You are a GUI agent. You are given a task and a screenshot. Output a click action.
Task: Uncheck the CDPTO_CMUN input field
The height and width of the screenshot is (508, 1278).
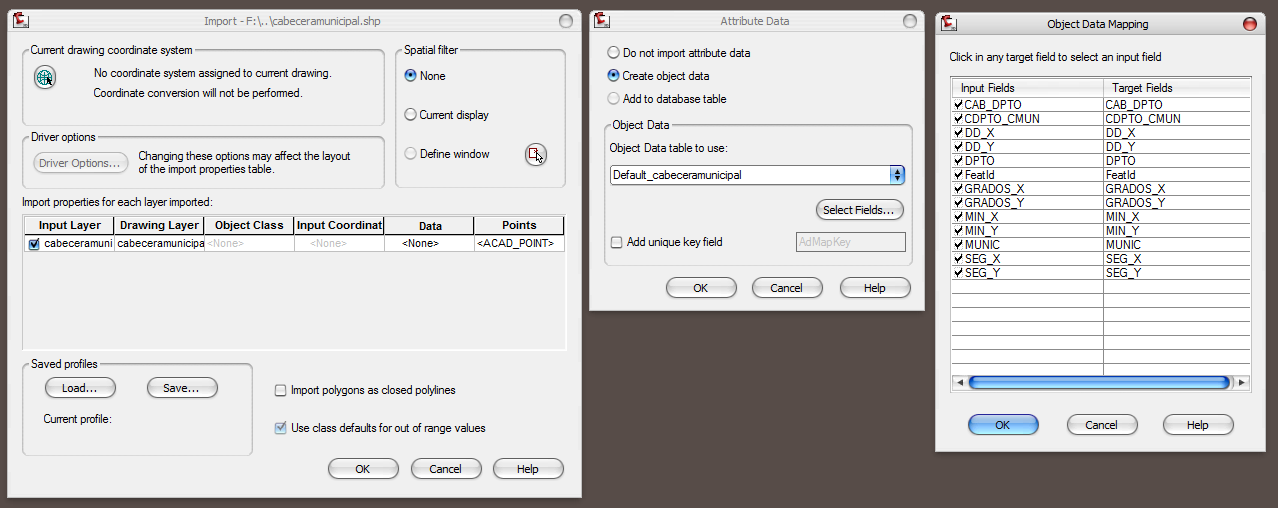click(x=959, y=118)
